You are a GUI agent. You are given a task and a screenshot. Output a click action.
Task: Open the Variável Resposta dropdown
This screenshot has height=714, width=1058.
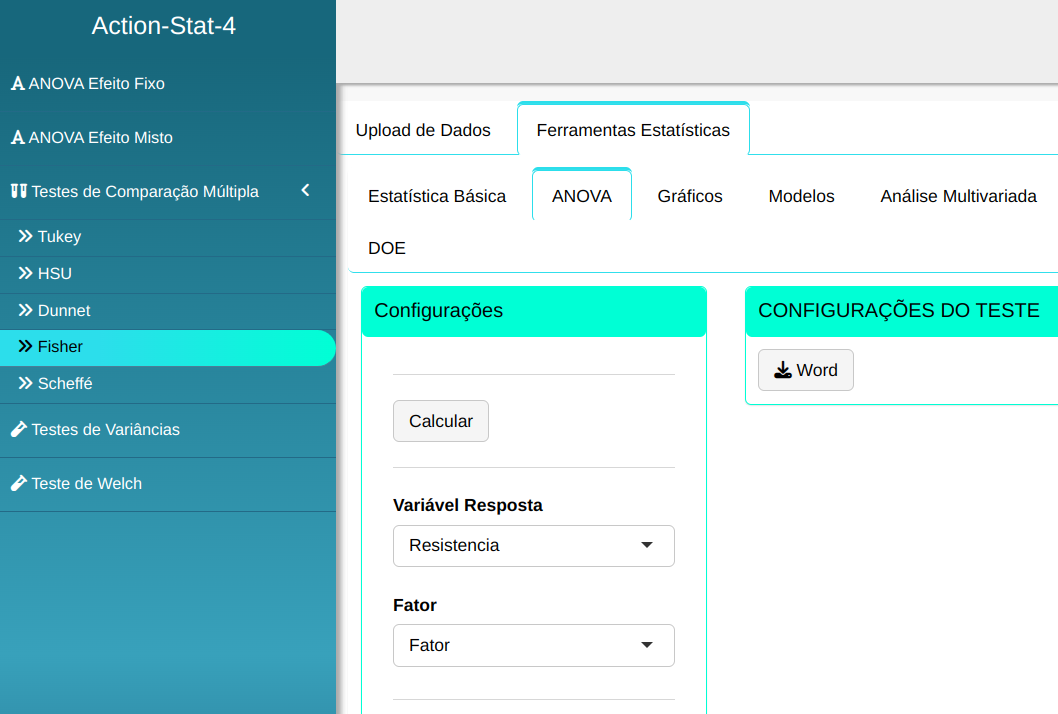click(533, 546)
